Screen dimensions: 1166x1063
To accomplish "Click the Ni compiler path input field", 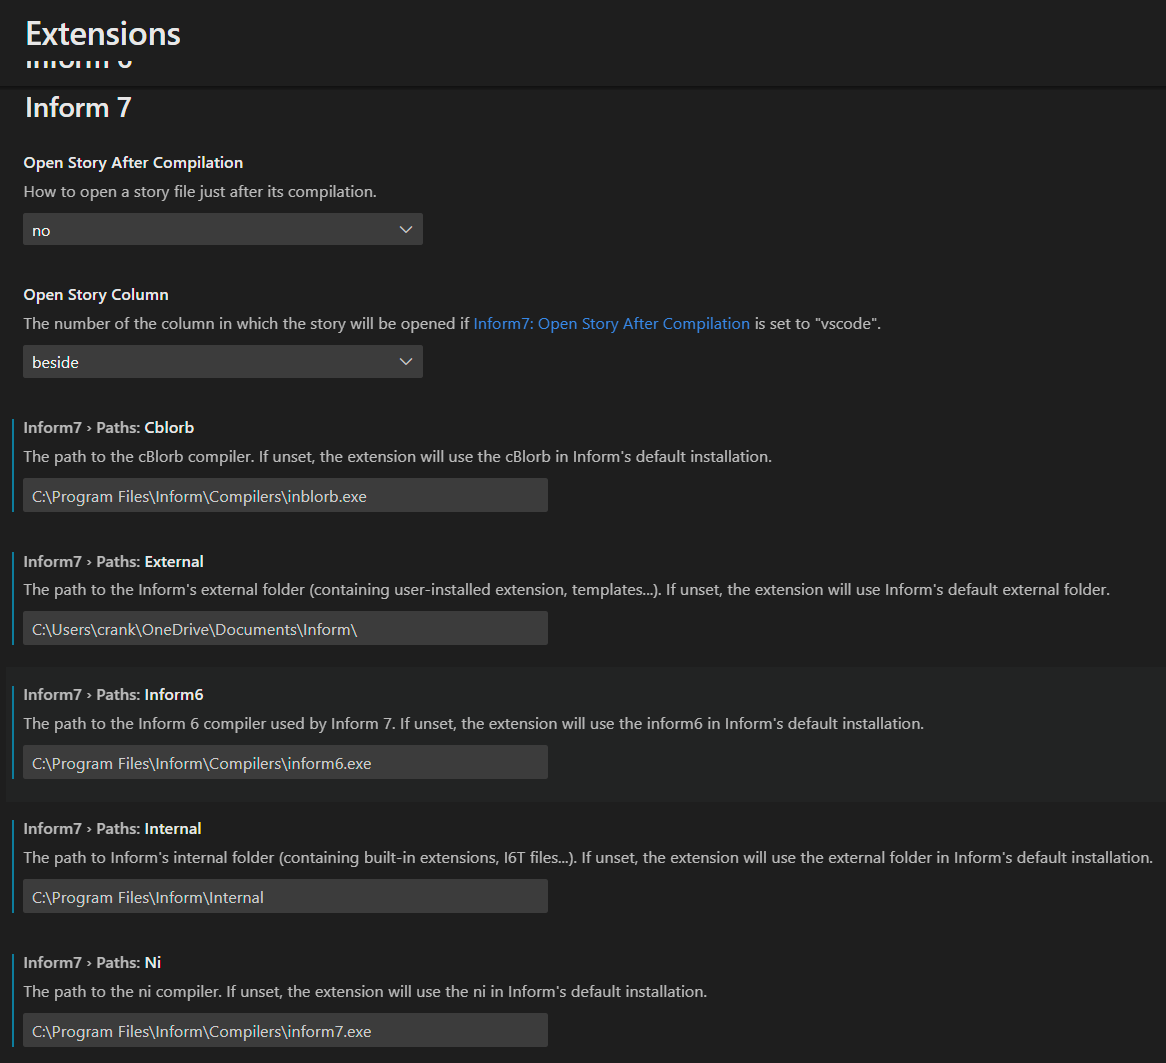I will point(285,1031).
